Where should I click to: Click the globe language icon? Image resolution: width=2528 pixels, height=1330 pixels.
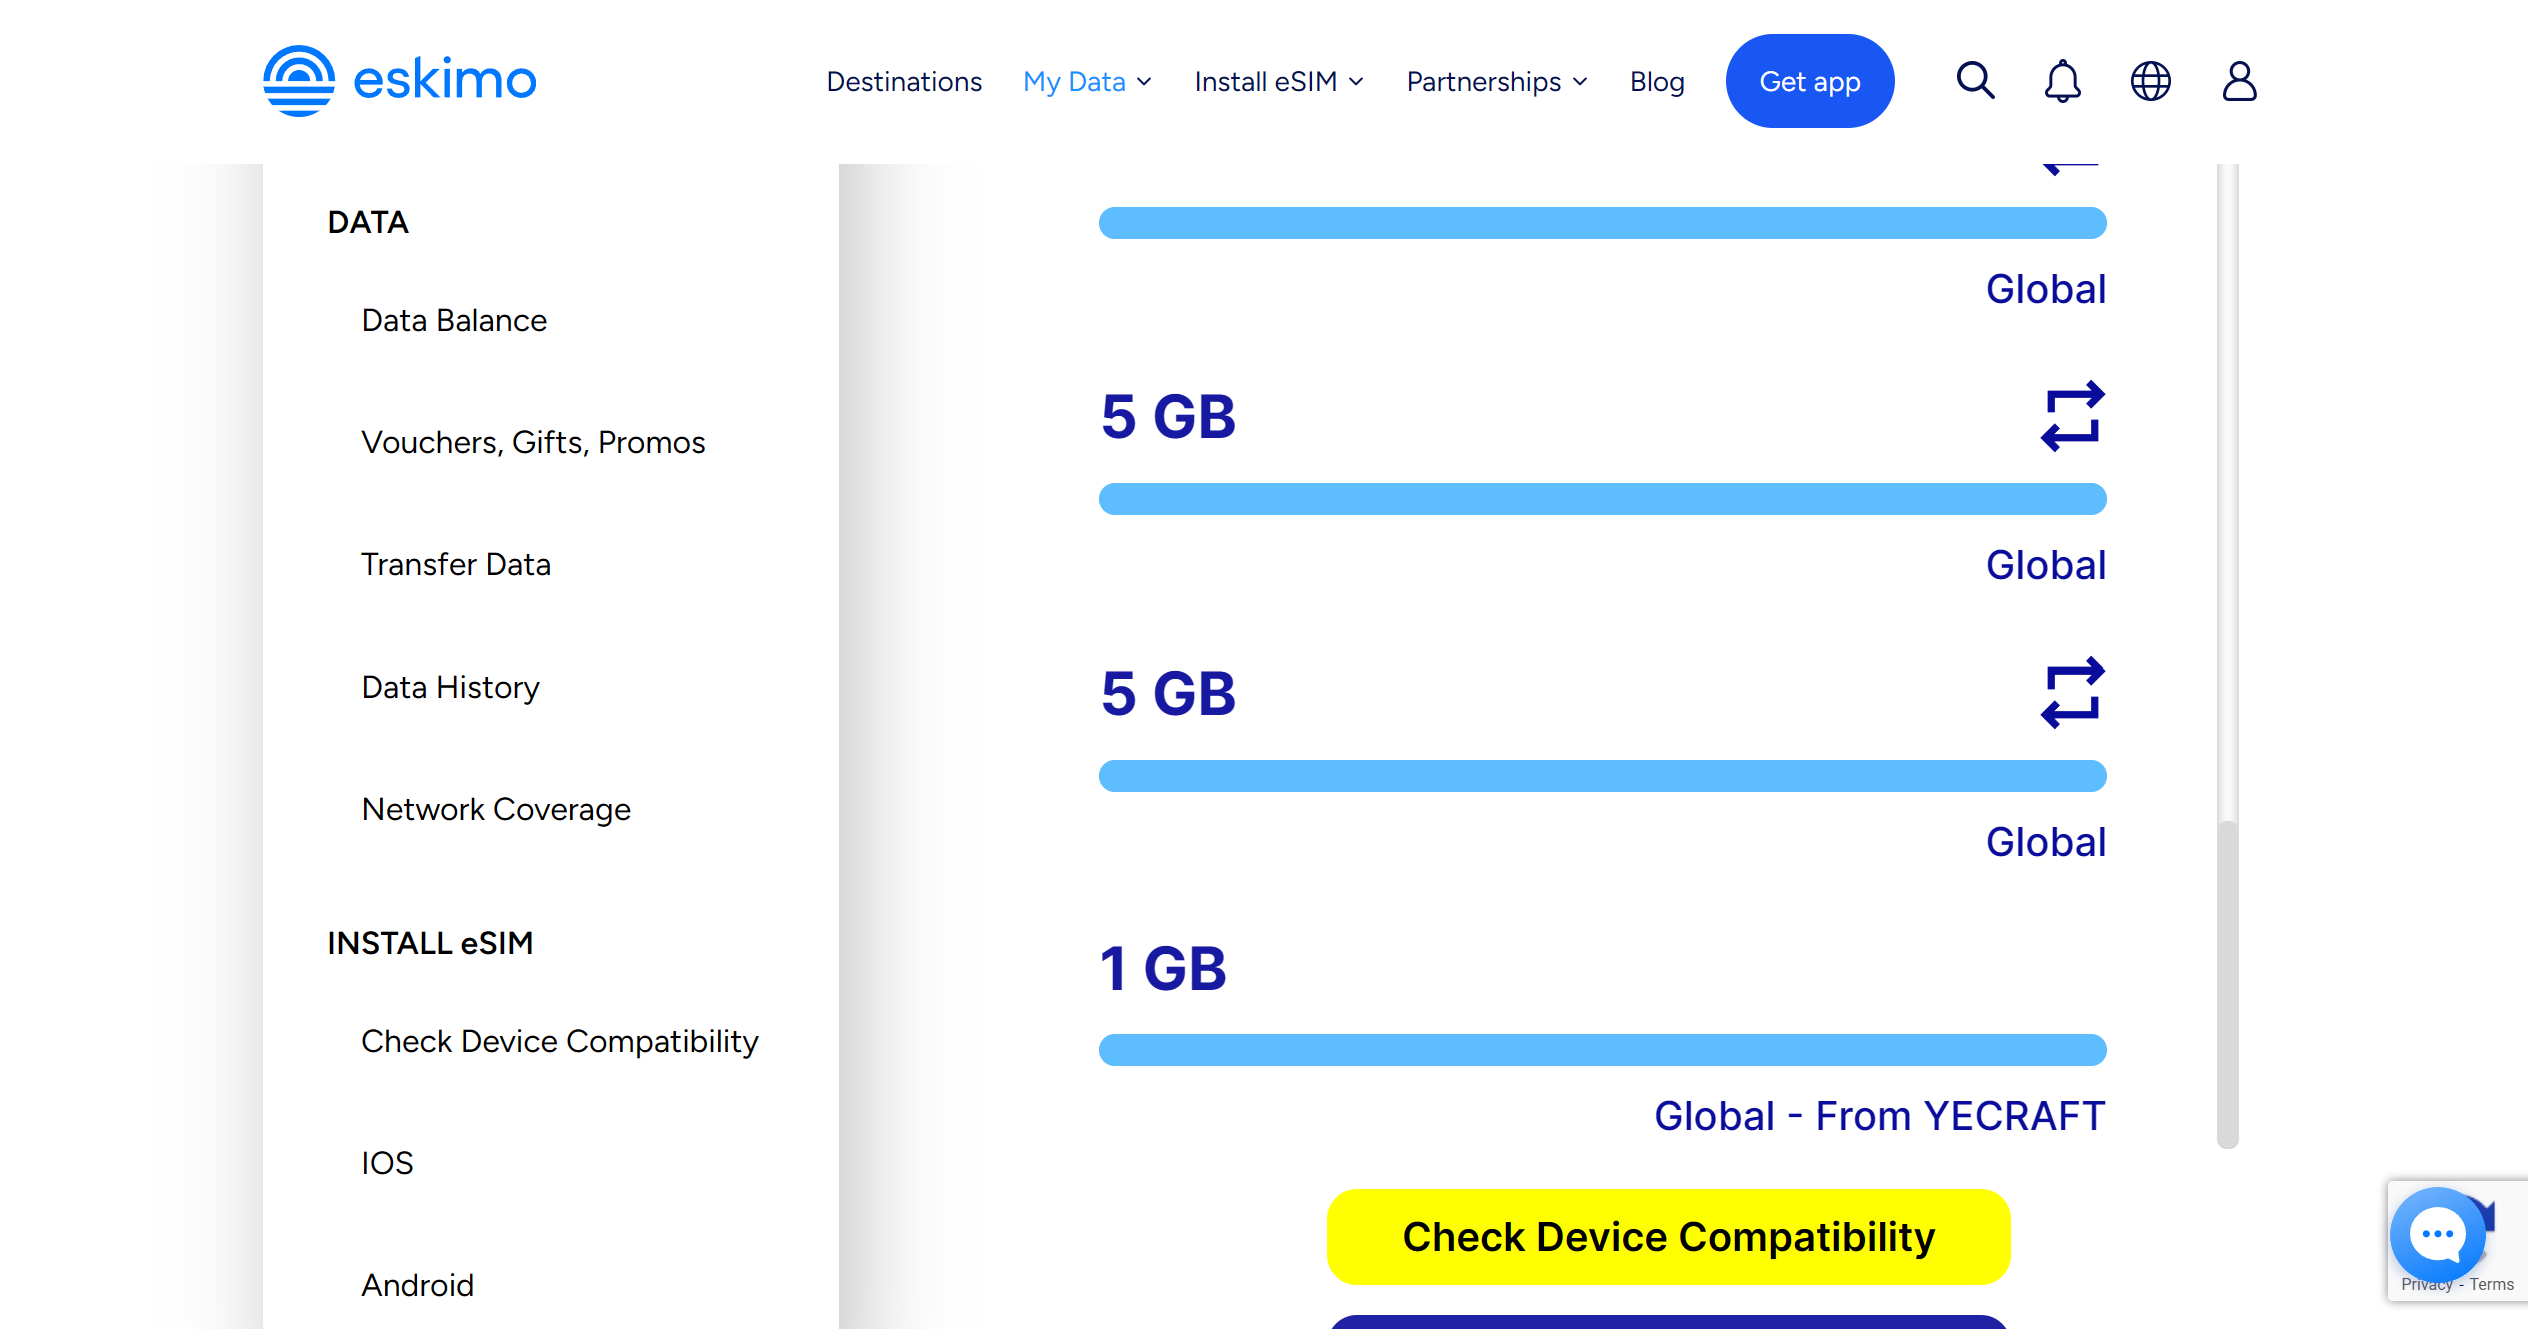pos(2150,81)
